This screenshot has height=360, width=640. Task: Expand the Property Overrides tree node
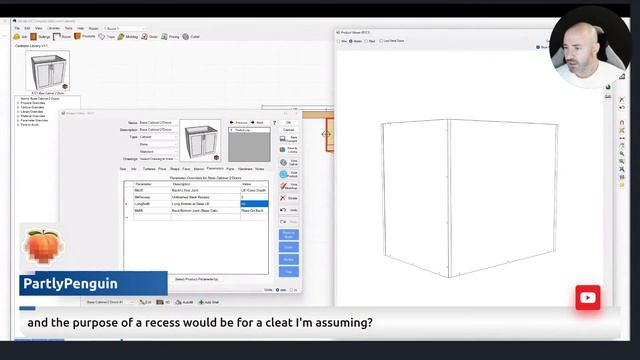click(x=18, y=103)
